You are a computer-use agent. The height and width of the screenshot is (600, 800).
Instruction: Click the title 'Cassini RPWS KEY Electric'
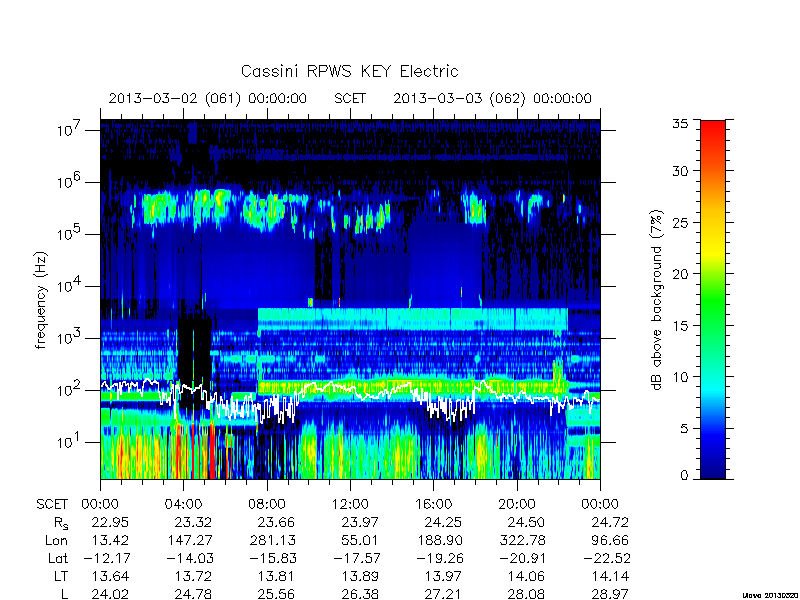tap(349, 71)
